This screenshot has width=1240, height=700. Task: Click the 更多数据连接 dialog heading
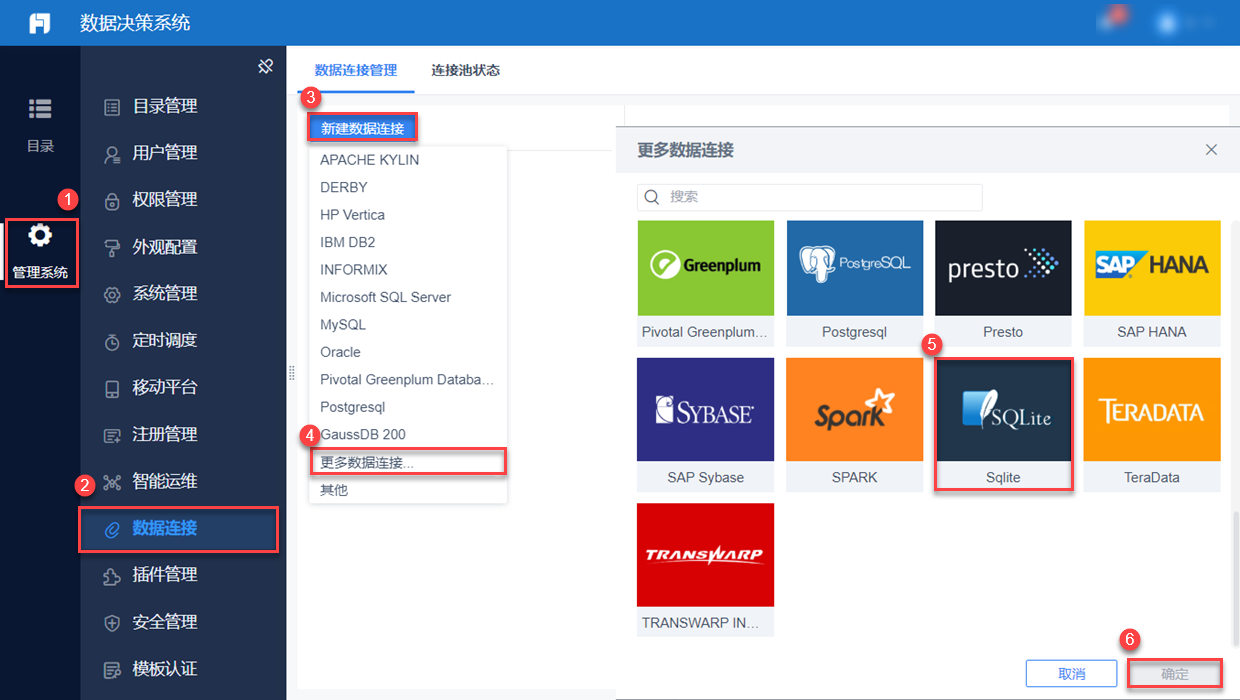[686, 150]
